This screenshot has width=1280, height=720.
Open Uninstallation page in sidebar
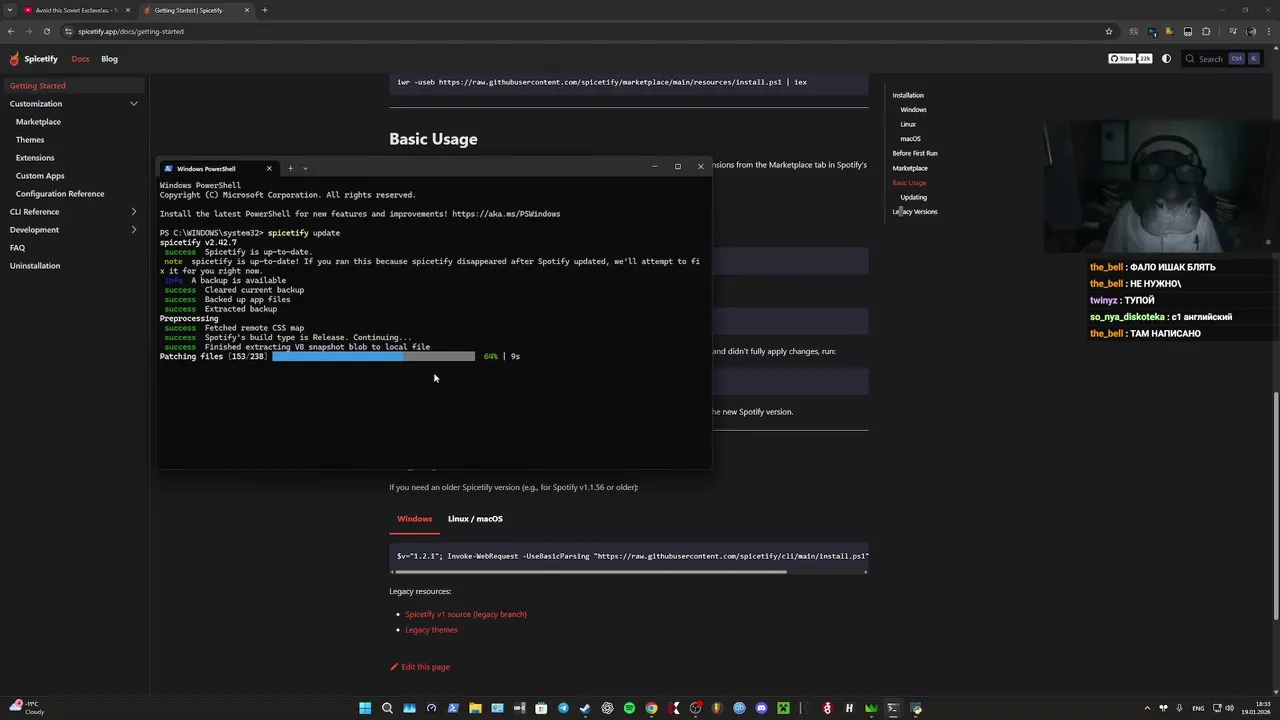(35, 266)
